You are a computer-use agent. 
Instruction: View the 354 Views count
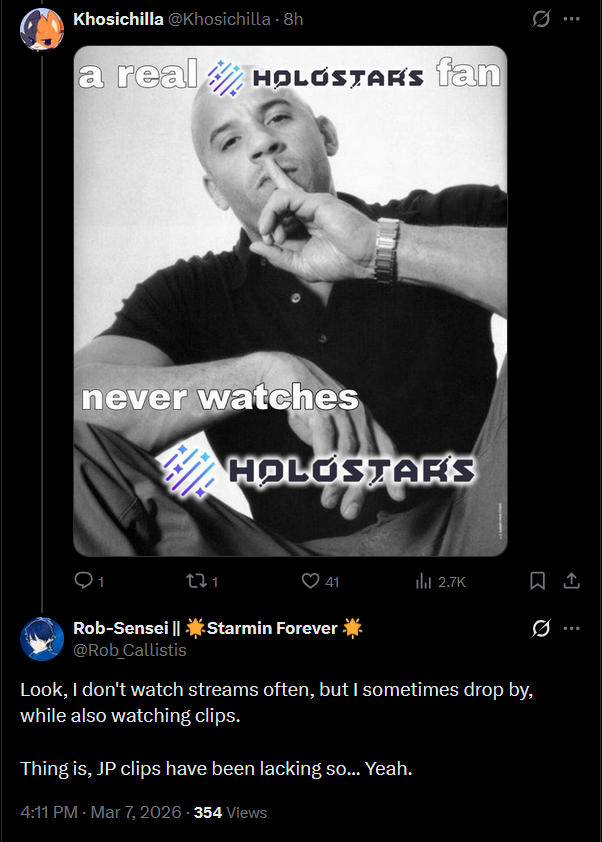click(230, 812)
